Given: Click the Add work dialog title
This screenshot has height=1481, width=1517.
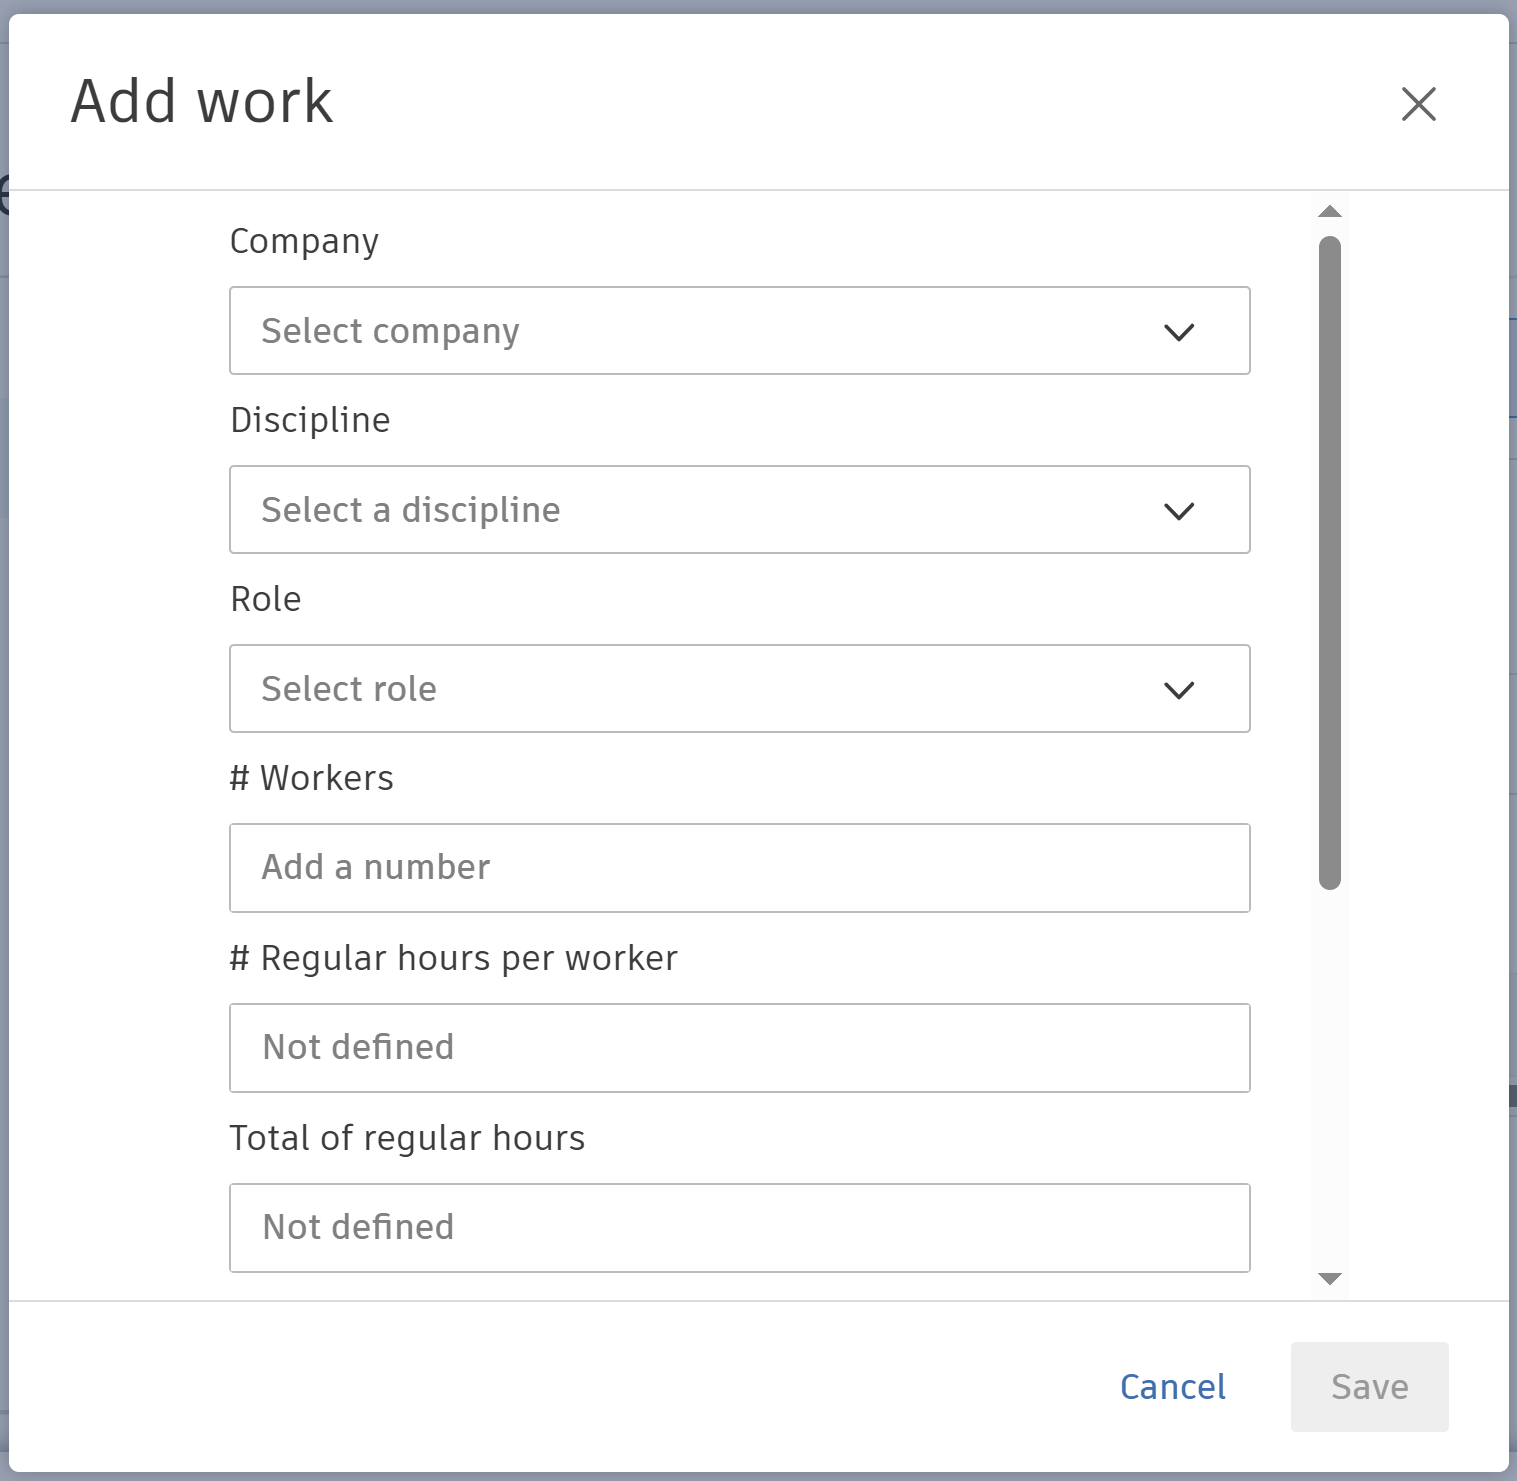Looking at the screenshot, I should (201, 100).
